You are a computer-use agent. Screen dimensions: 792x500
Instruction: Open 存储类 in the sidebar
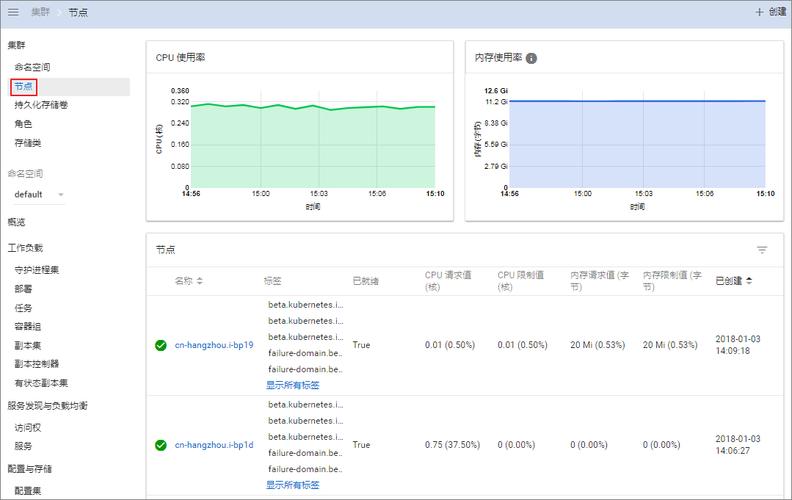[28, 143]
